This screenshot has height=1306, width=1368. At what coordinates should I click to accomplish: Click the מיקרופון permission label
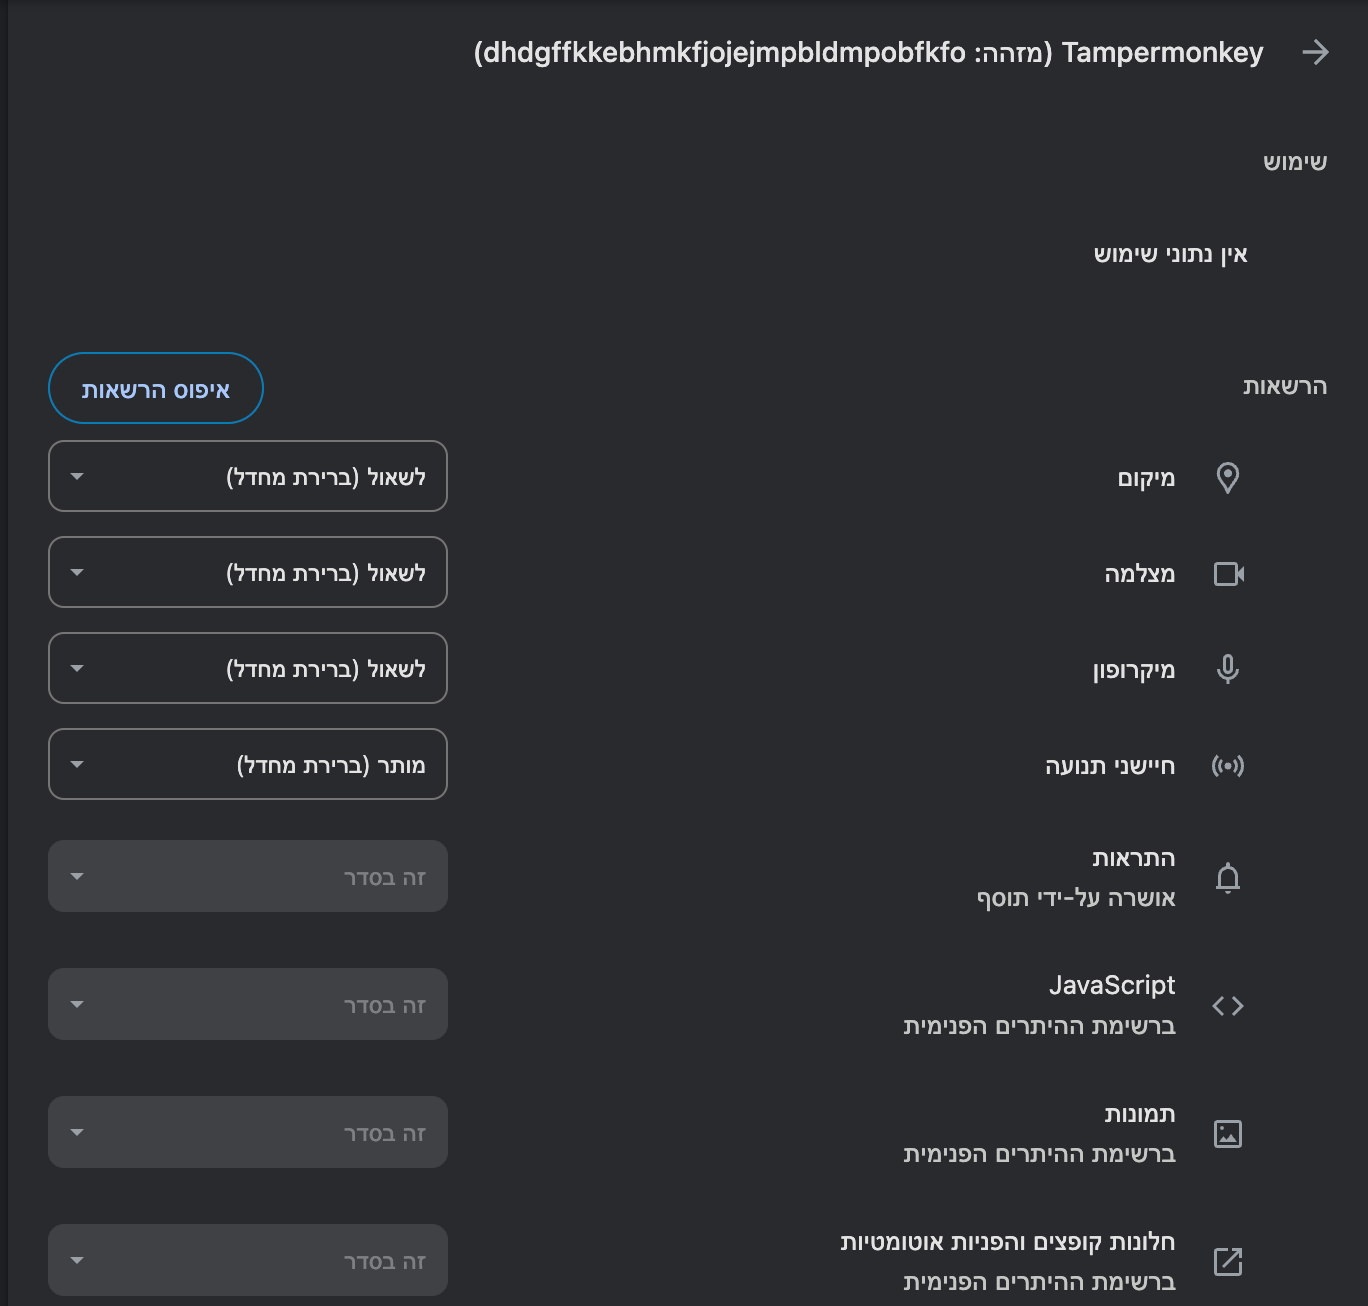click(x=1134, y=670)
